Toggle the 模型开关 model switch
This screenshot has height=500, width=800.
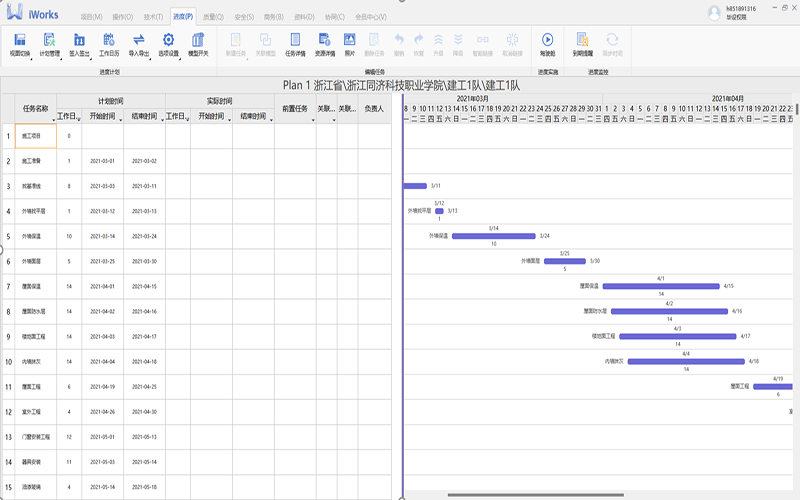198,45
